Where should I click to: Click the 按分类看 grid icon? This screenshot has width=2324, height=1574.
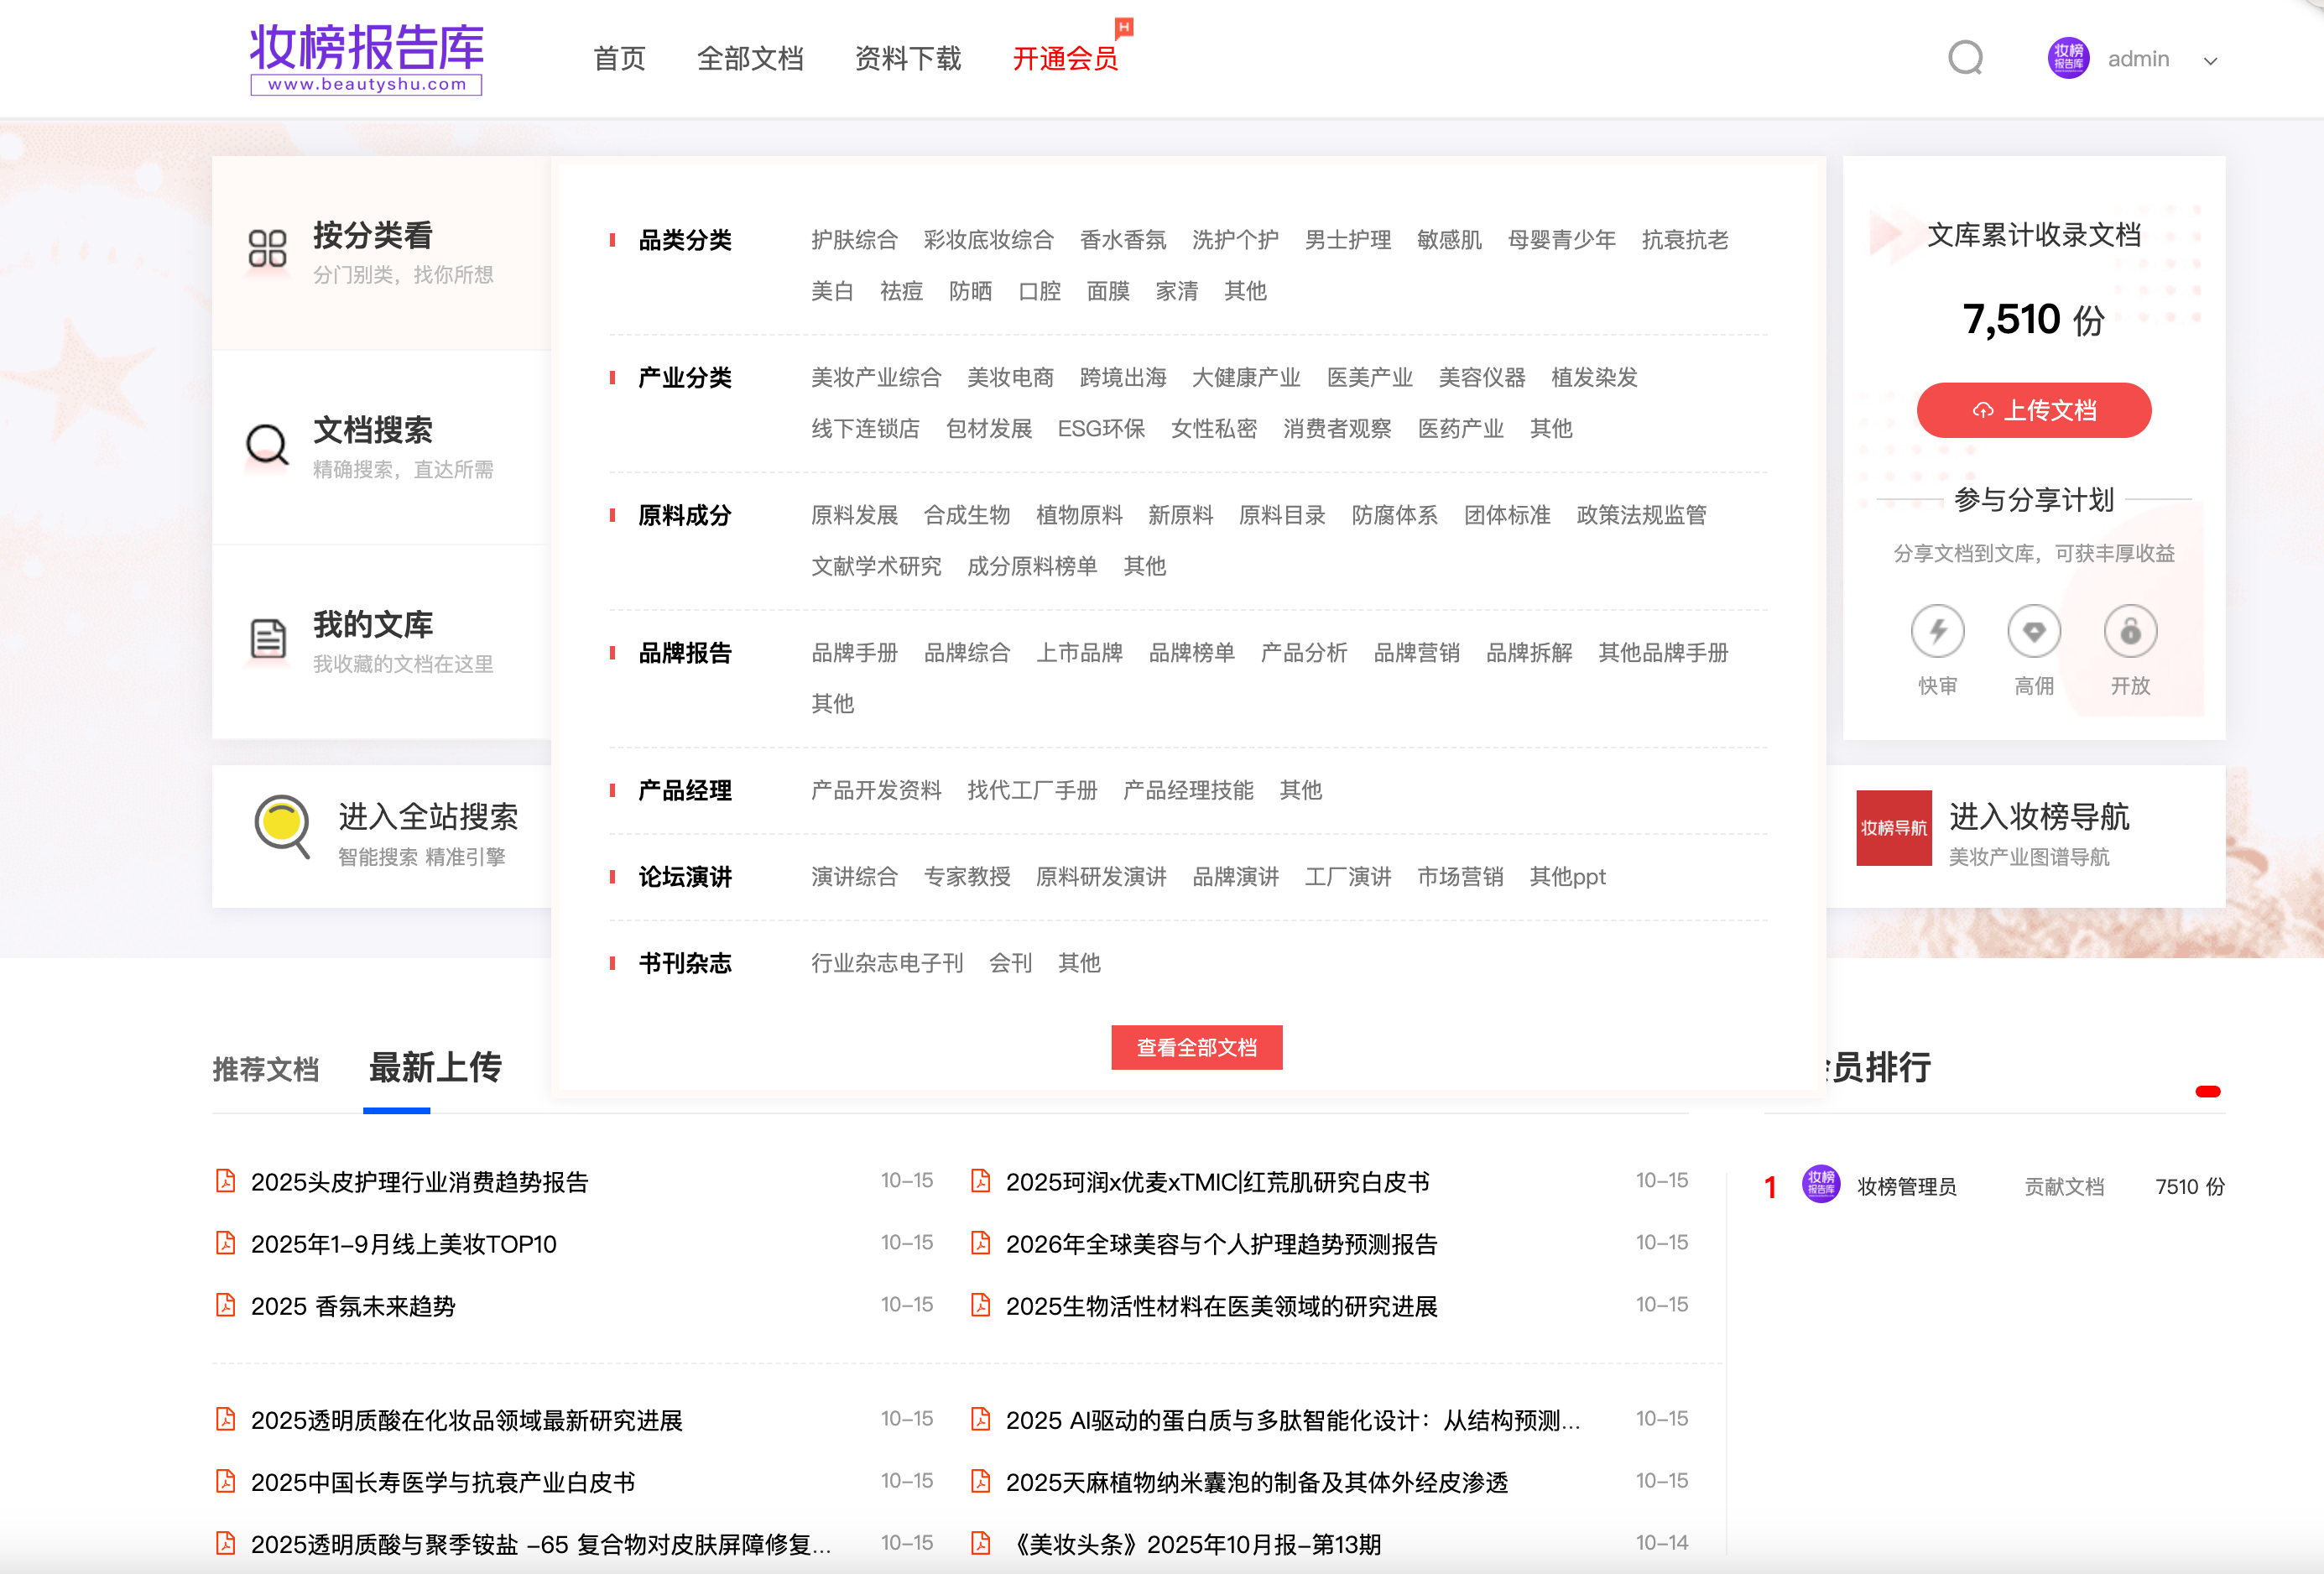pyautogui.click(x=267, y=248)
